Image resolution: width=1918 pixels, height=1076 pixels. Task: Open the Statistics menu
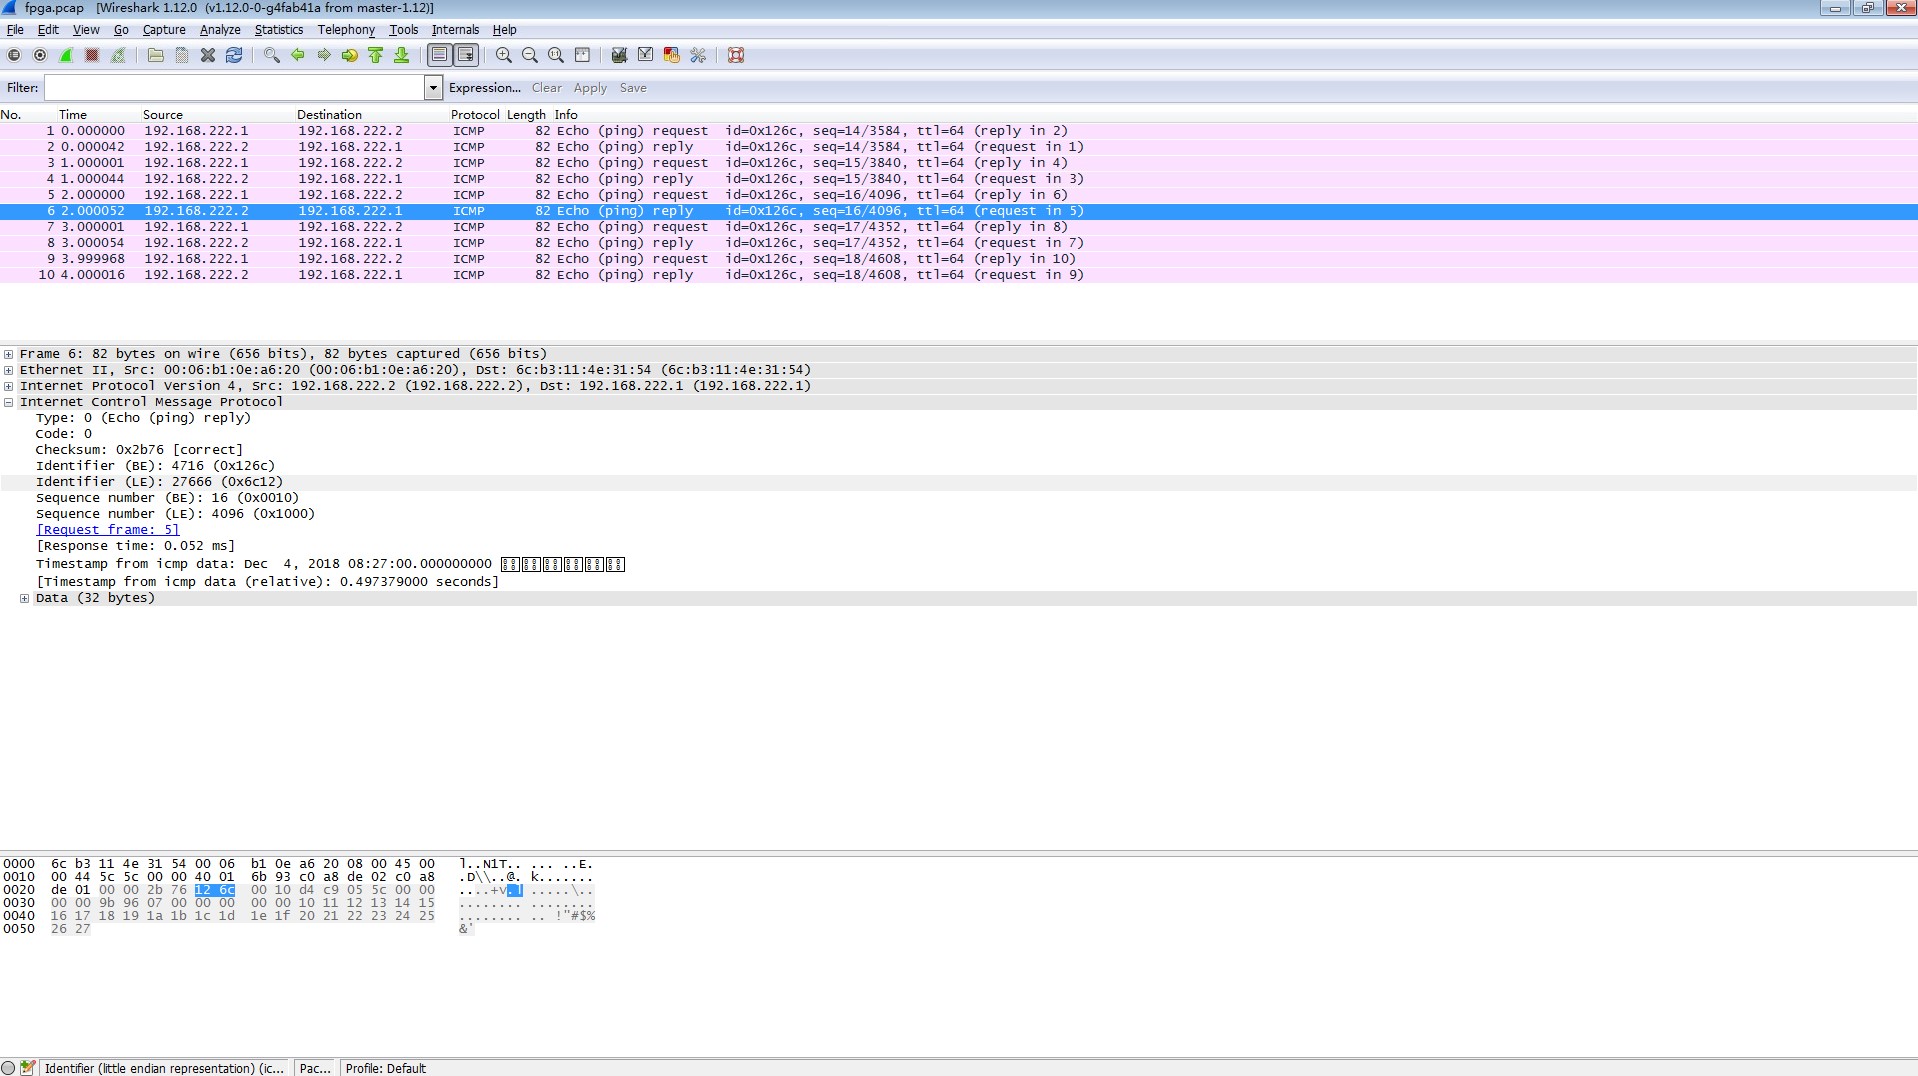pos(279,30)
